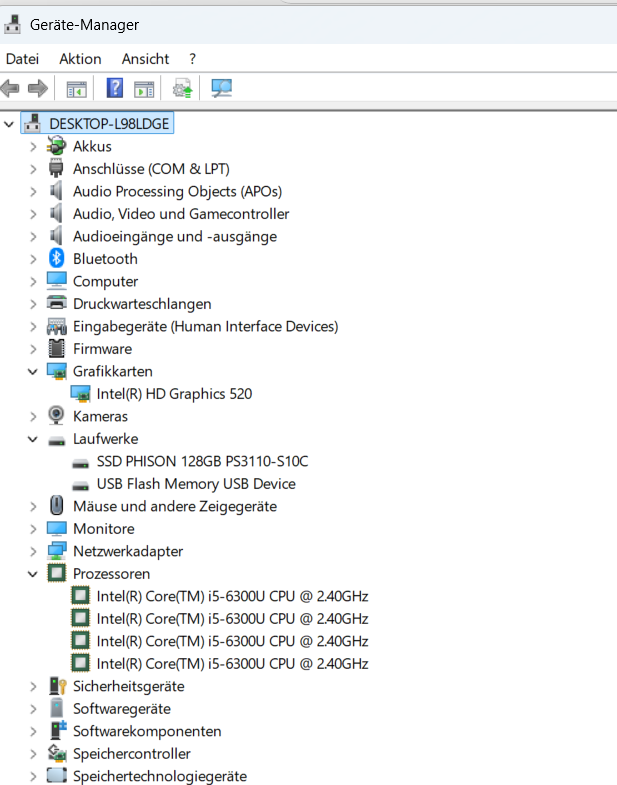Click the Forward arrow toolbar icon
This screenshot has width=617, height=785.
pos(38,89)
